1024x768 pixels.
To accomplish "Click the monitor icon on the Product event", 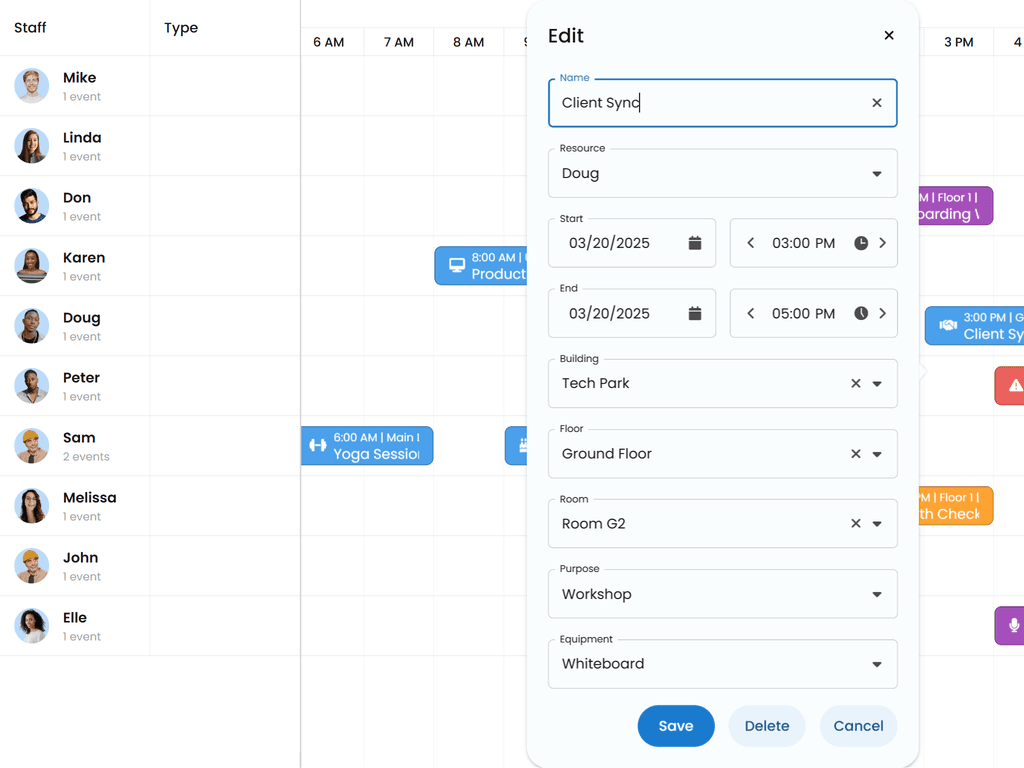I will (x=456, y=265).
